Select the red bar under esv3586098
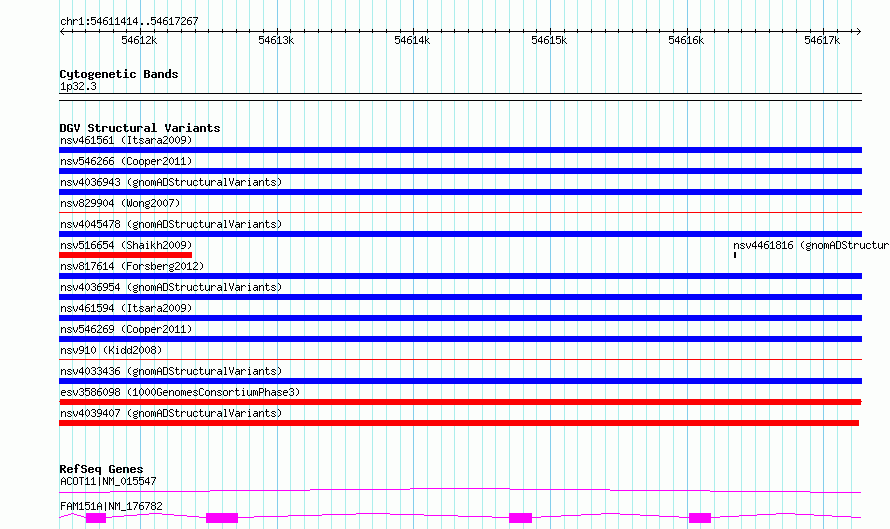The width and height of the screenshot is (890, 529). (460, 402)
